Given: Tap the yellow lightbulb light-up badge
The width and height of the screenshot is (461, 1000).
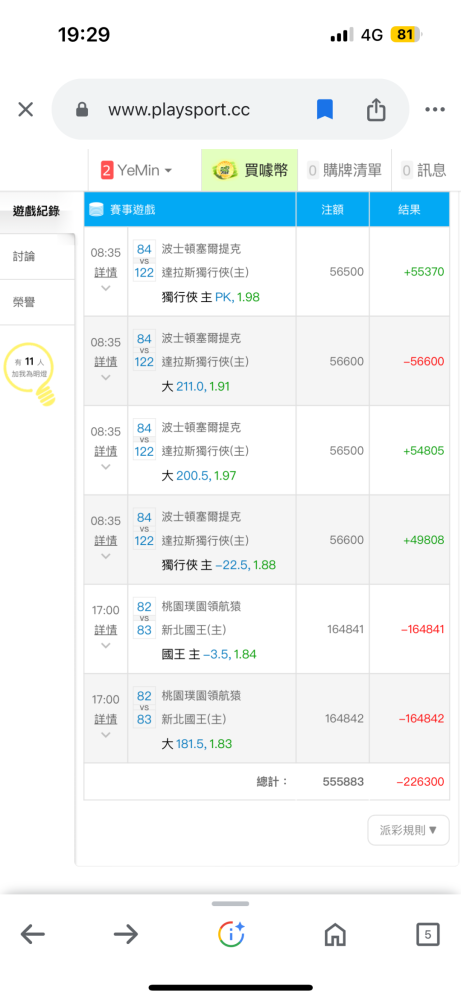Looking at the screenshot, I should click(x=31, y=374).
